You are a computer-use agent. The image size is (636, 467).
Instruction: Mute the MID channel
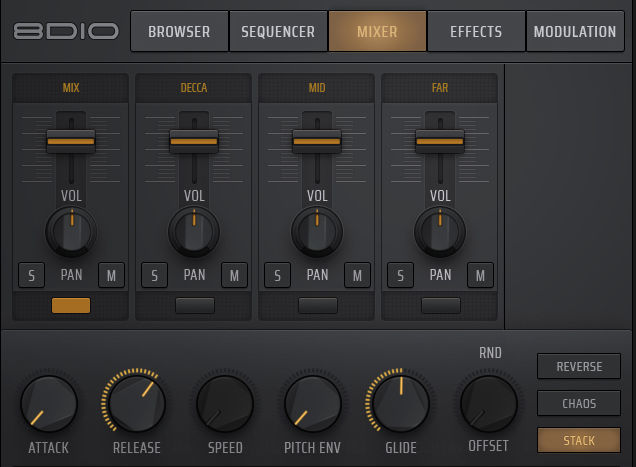pyautogui.click(x=357, y=275)
